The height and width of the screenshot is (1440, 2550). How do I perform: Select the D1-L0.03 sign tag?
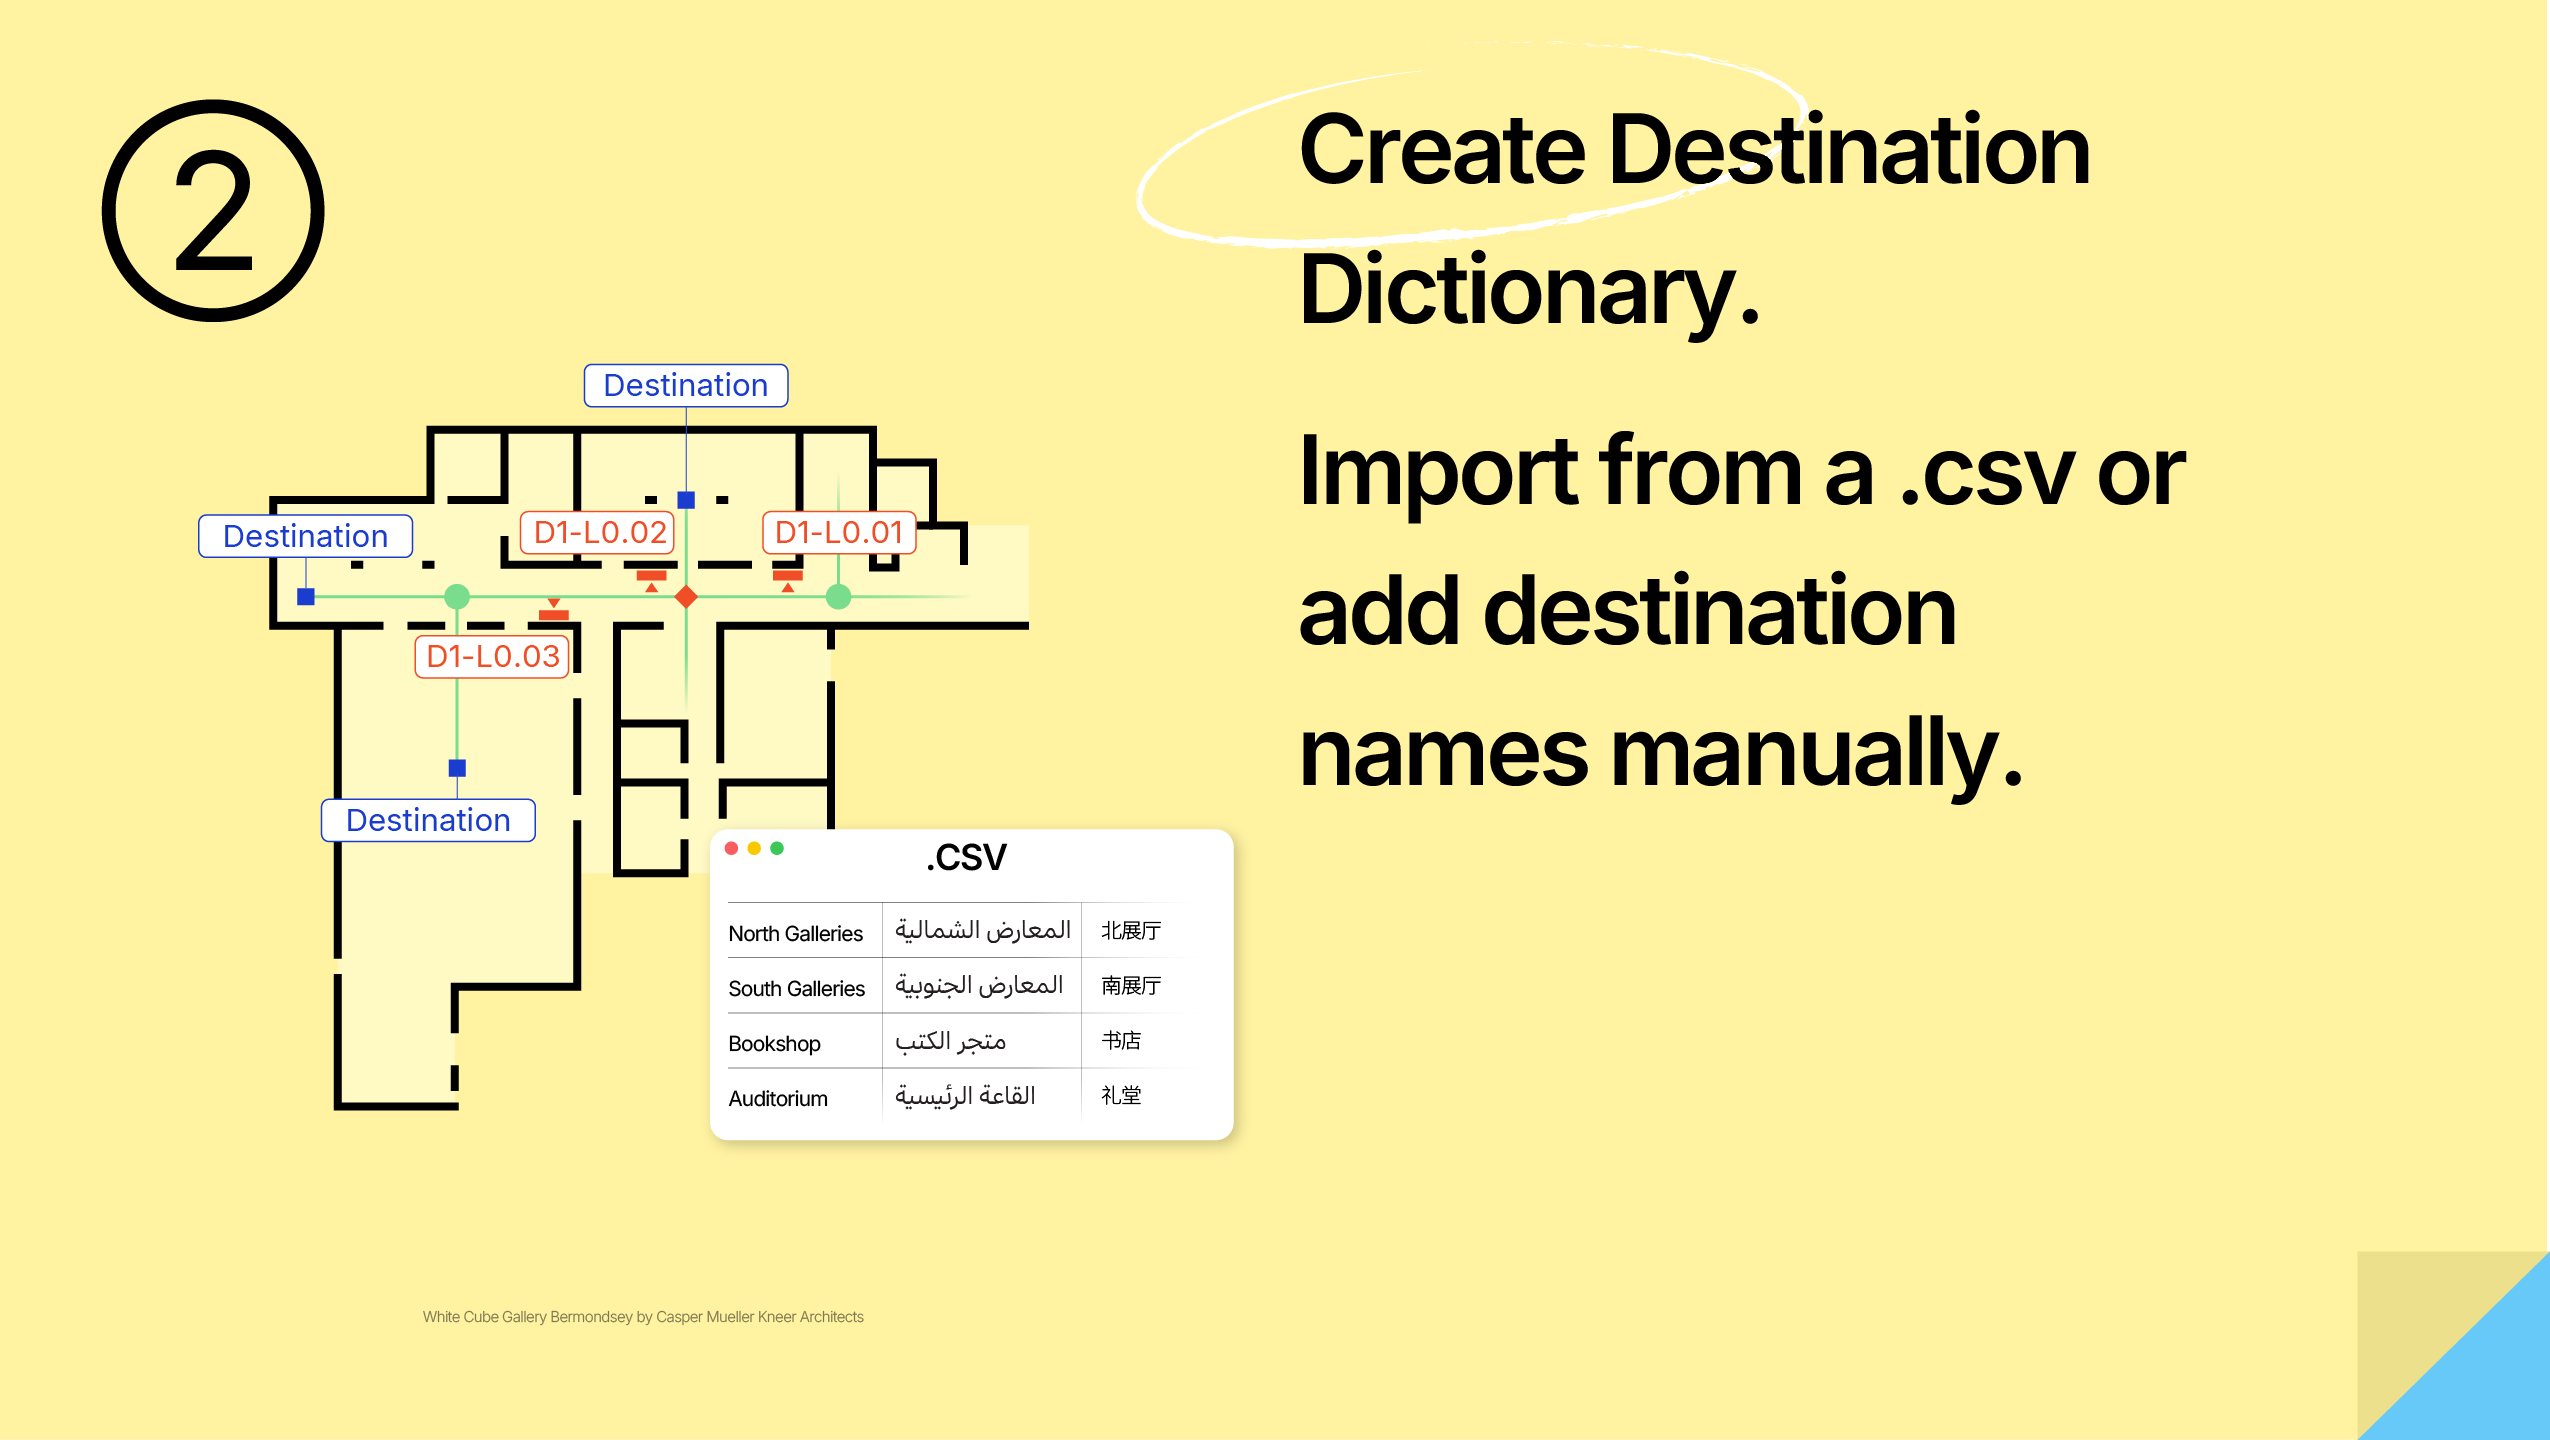point(492,656)
